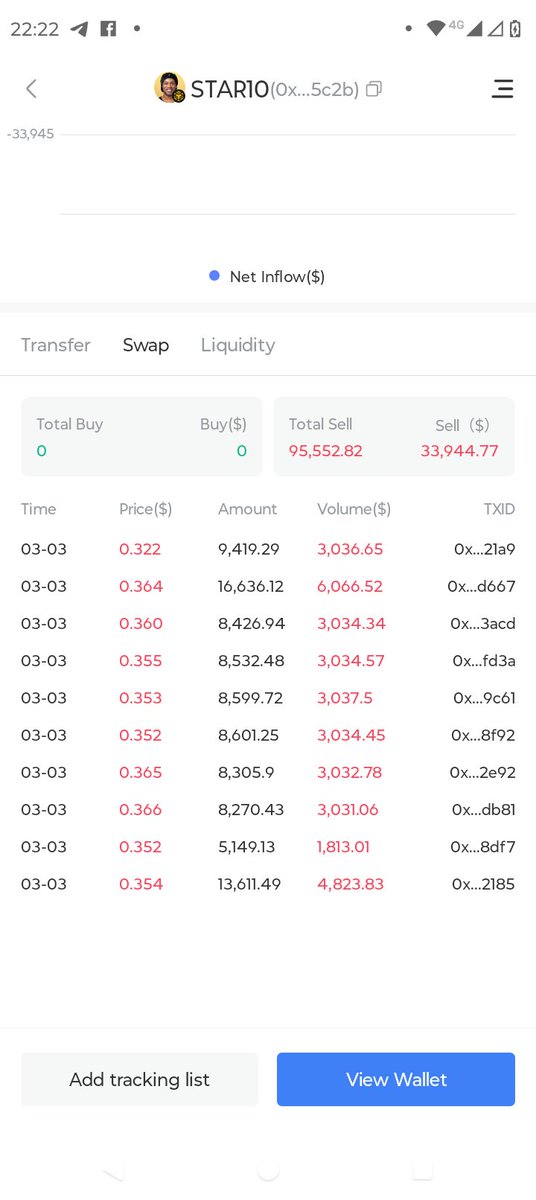Screen dimensions: 536x1200
Task: Open the Total Sell summary card
Action: (394, 437)
